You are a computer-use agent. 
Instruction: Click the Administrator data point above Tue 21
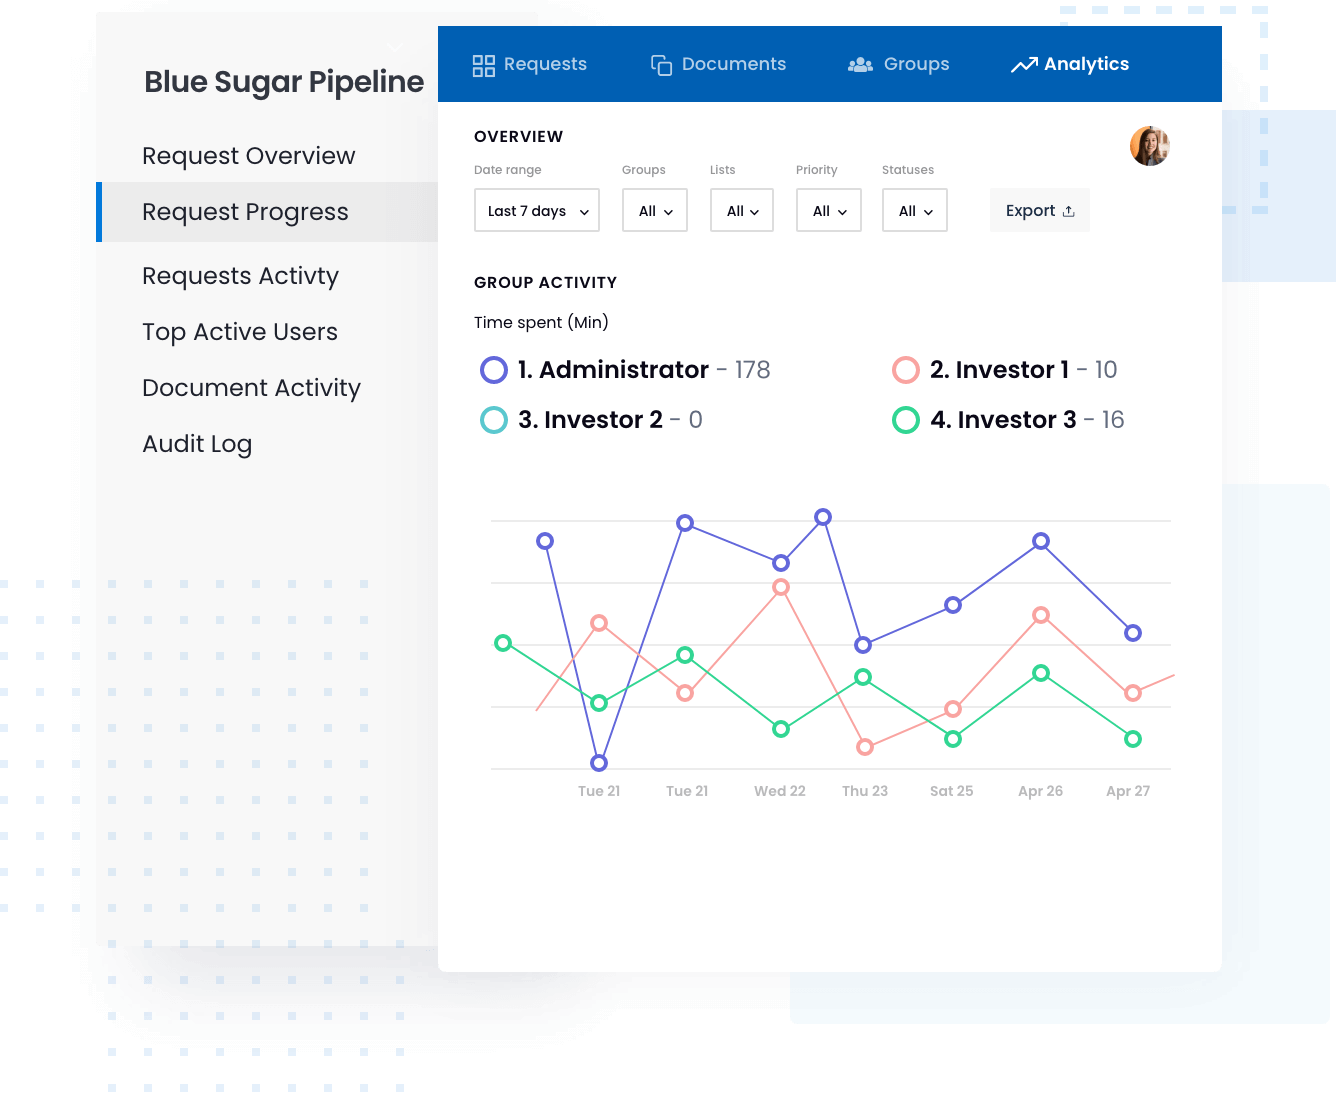[599, 763]
